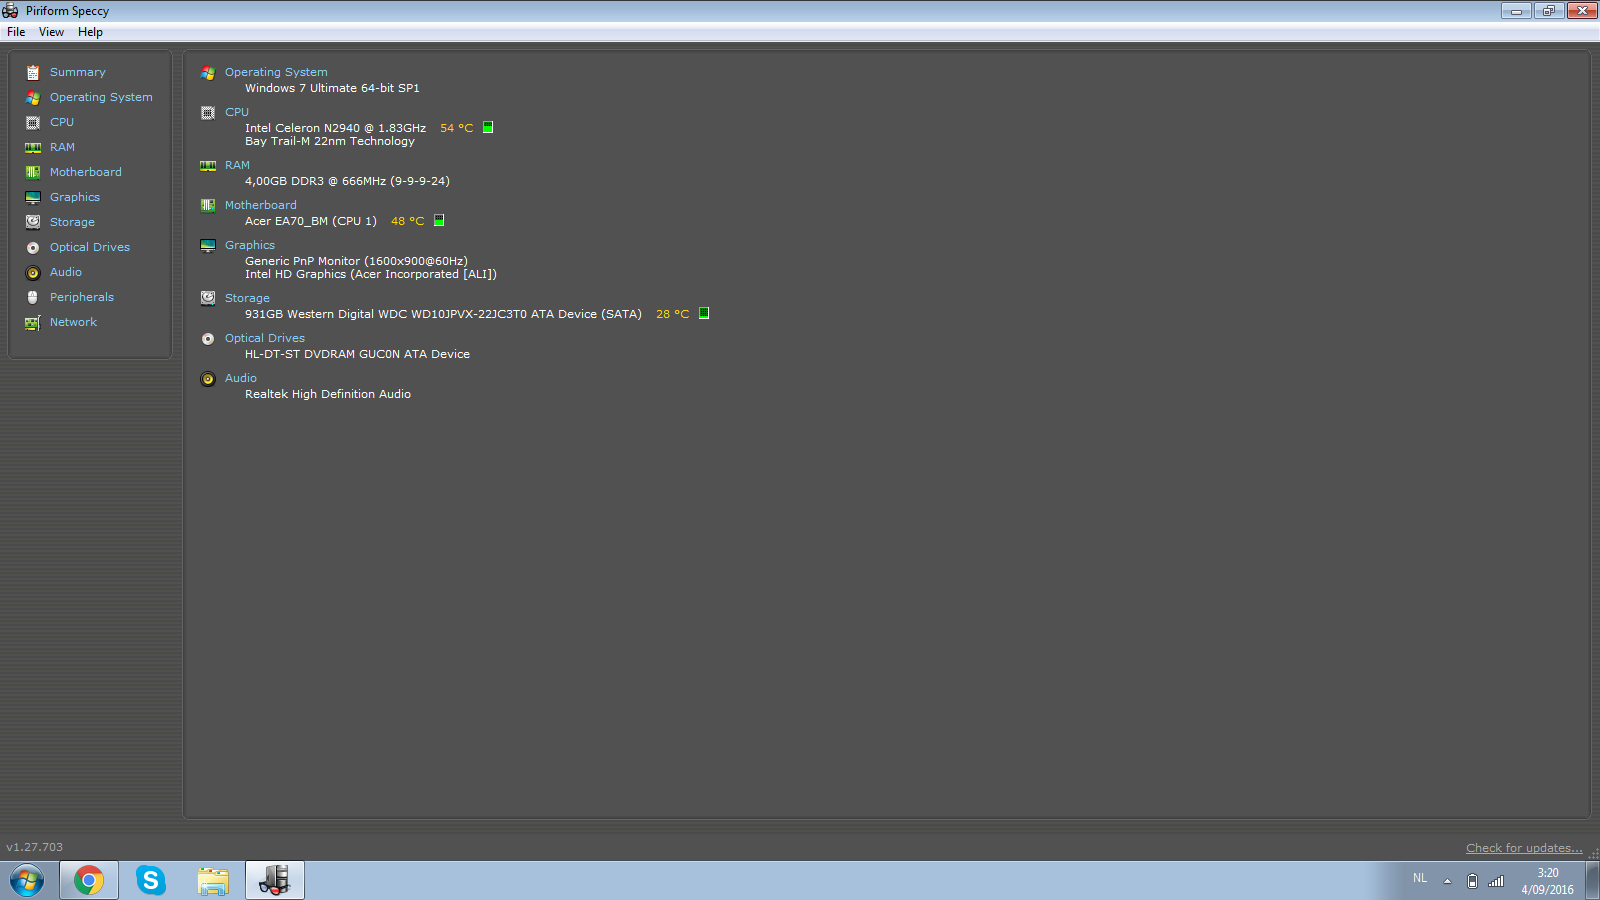This screenshot has height=900, width=1600.
Task: Select Peripherals in the sidebar
Action: click(x=82, y=297)
